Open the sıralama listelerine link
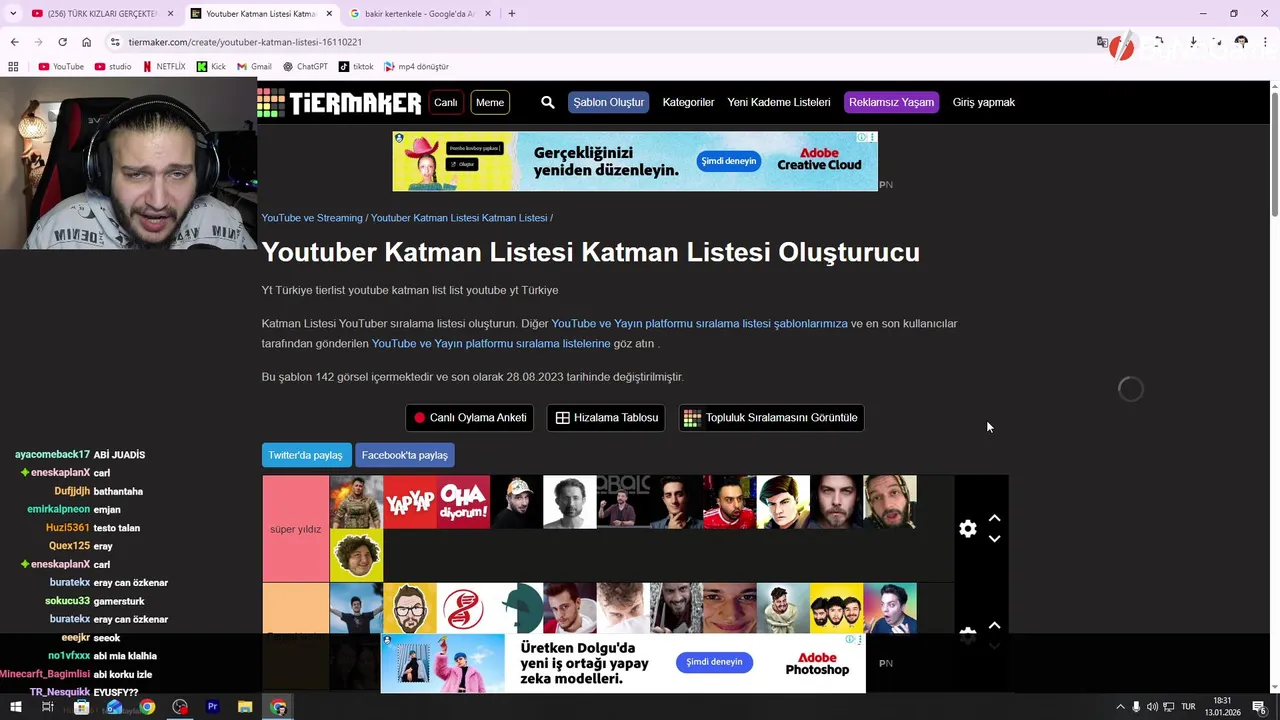The image size is (1280, 720). coord(491,343)
